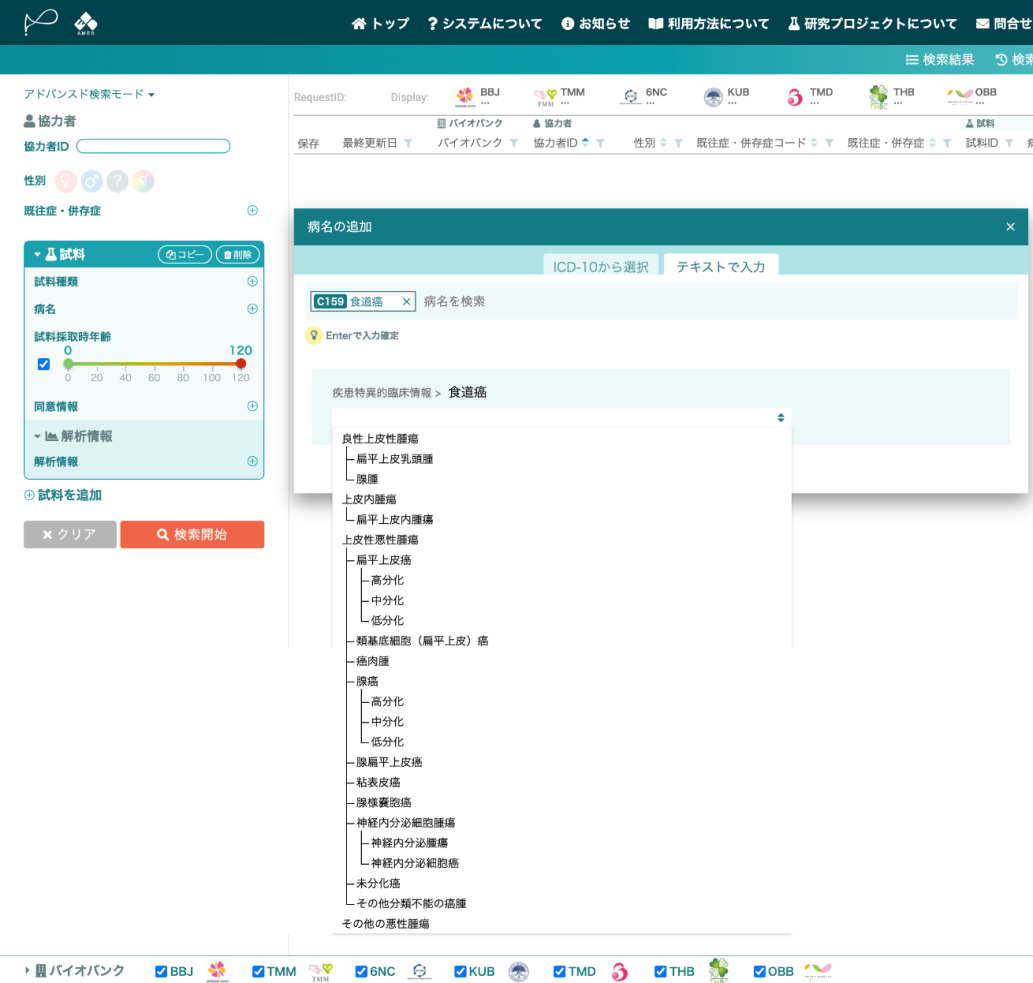
Task: Uncheck the THB biobank checkbox
Action: point(660,971)
